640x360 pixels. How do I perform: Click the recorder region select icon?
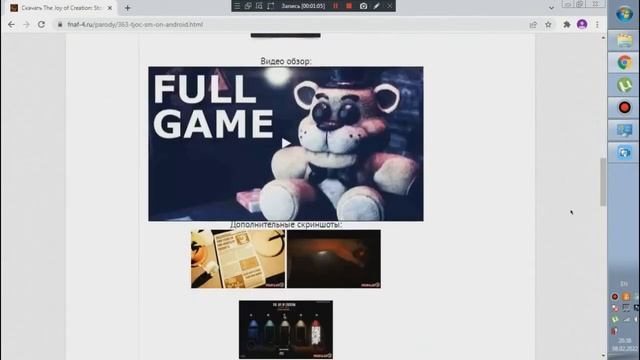pyautogui.click(x=259, y=6)
